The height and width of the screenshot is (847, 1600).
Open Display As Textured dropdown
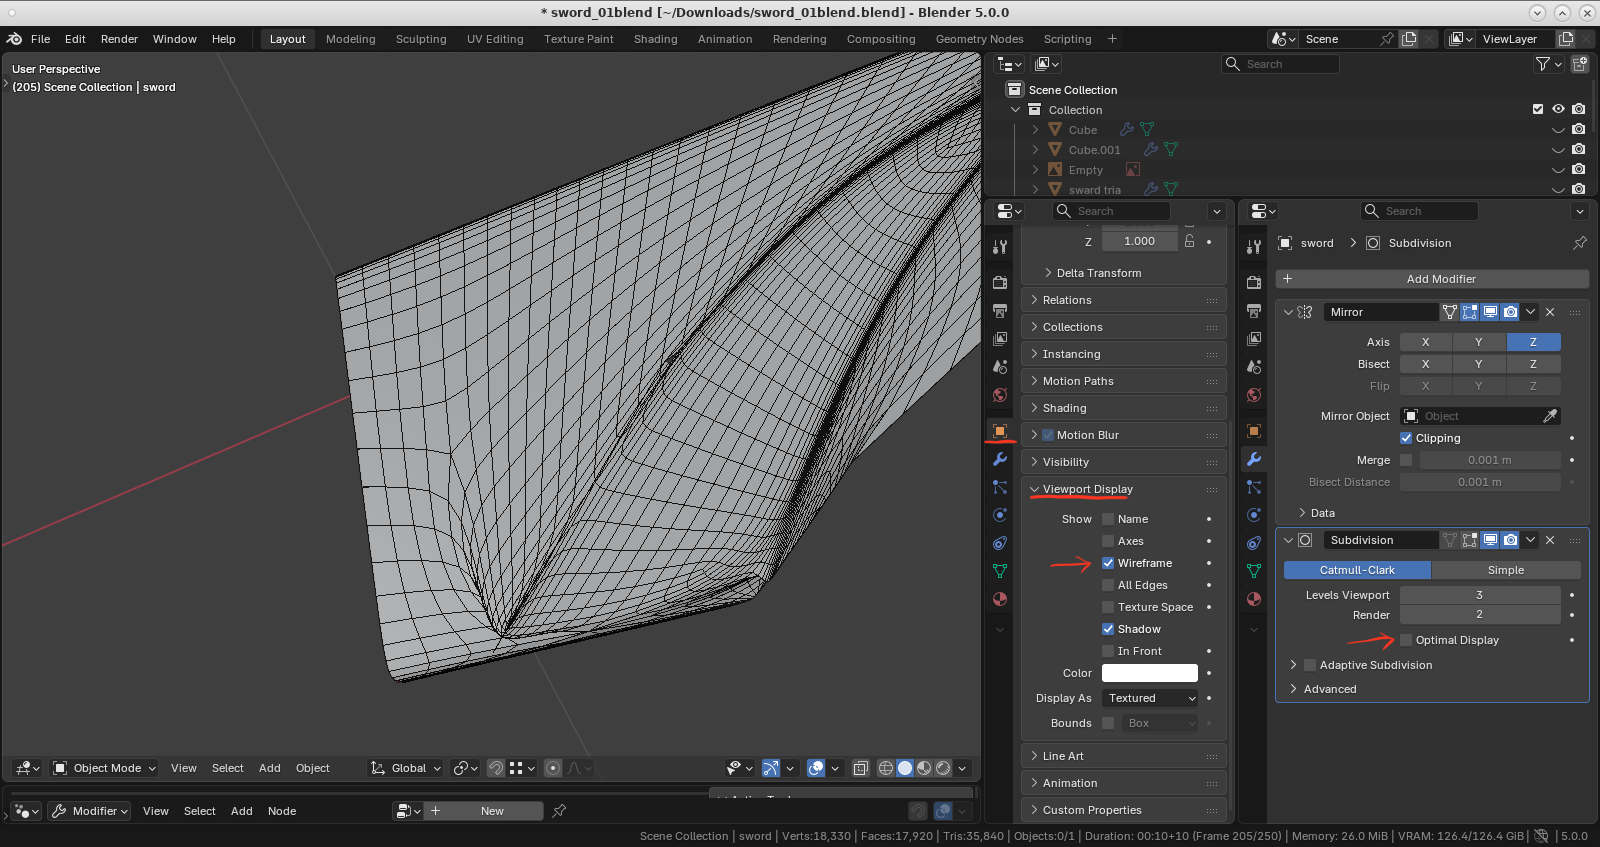coord(1150,698)
